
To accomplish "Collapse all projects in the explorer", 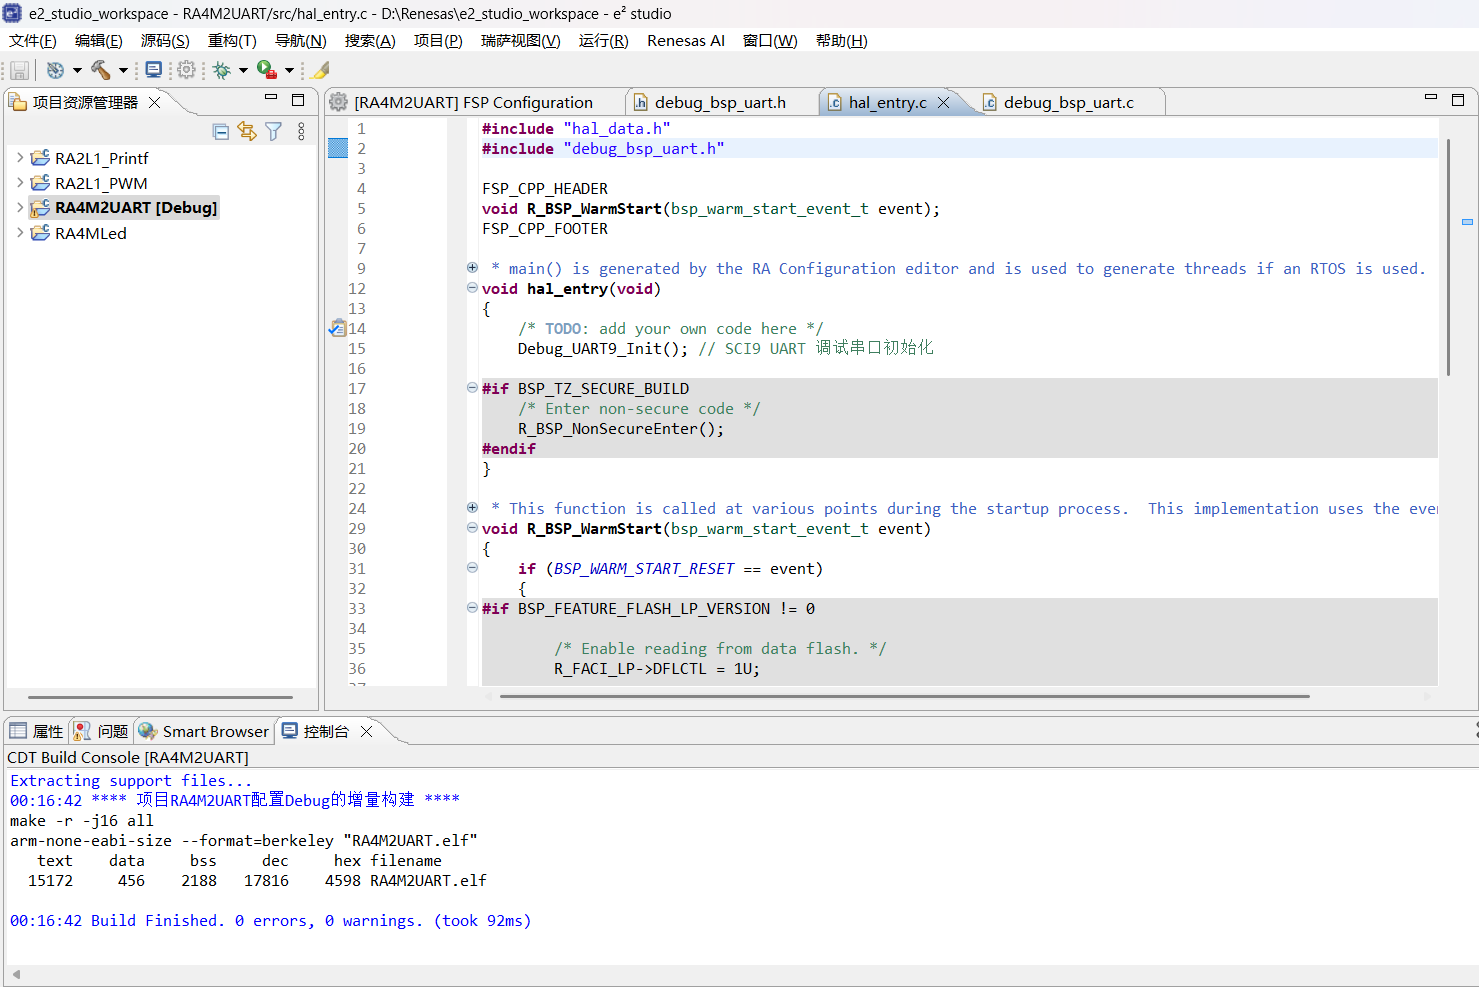I will (221, 131).
